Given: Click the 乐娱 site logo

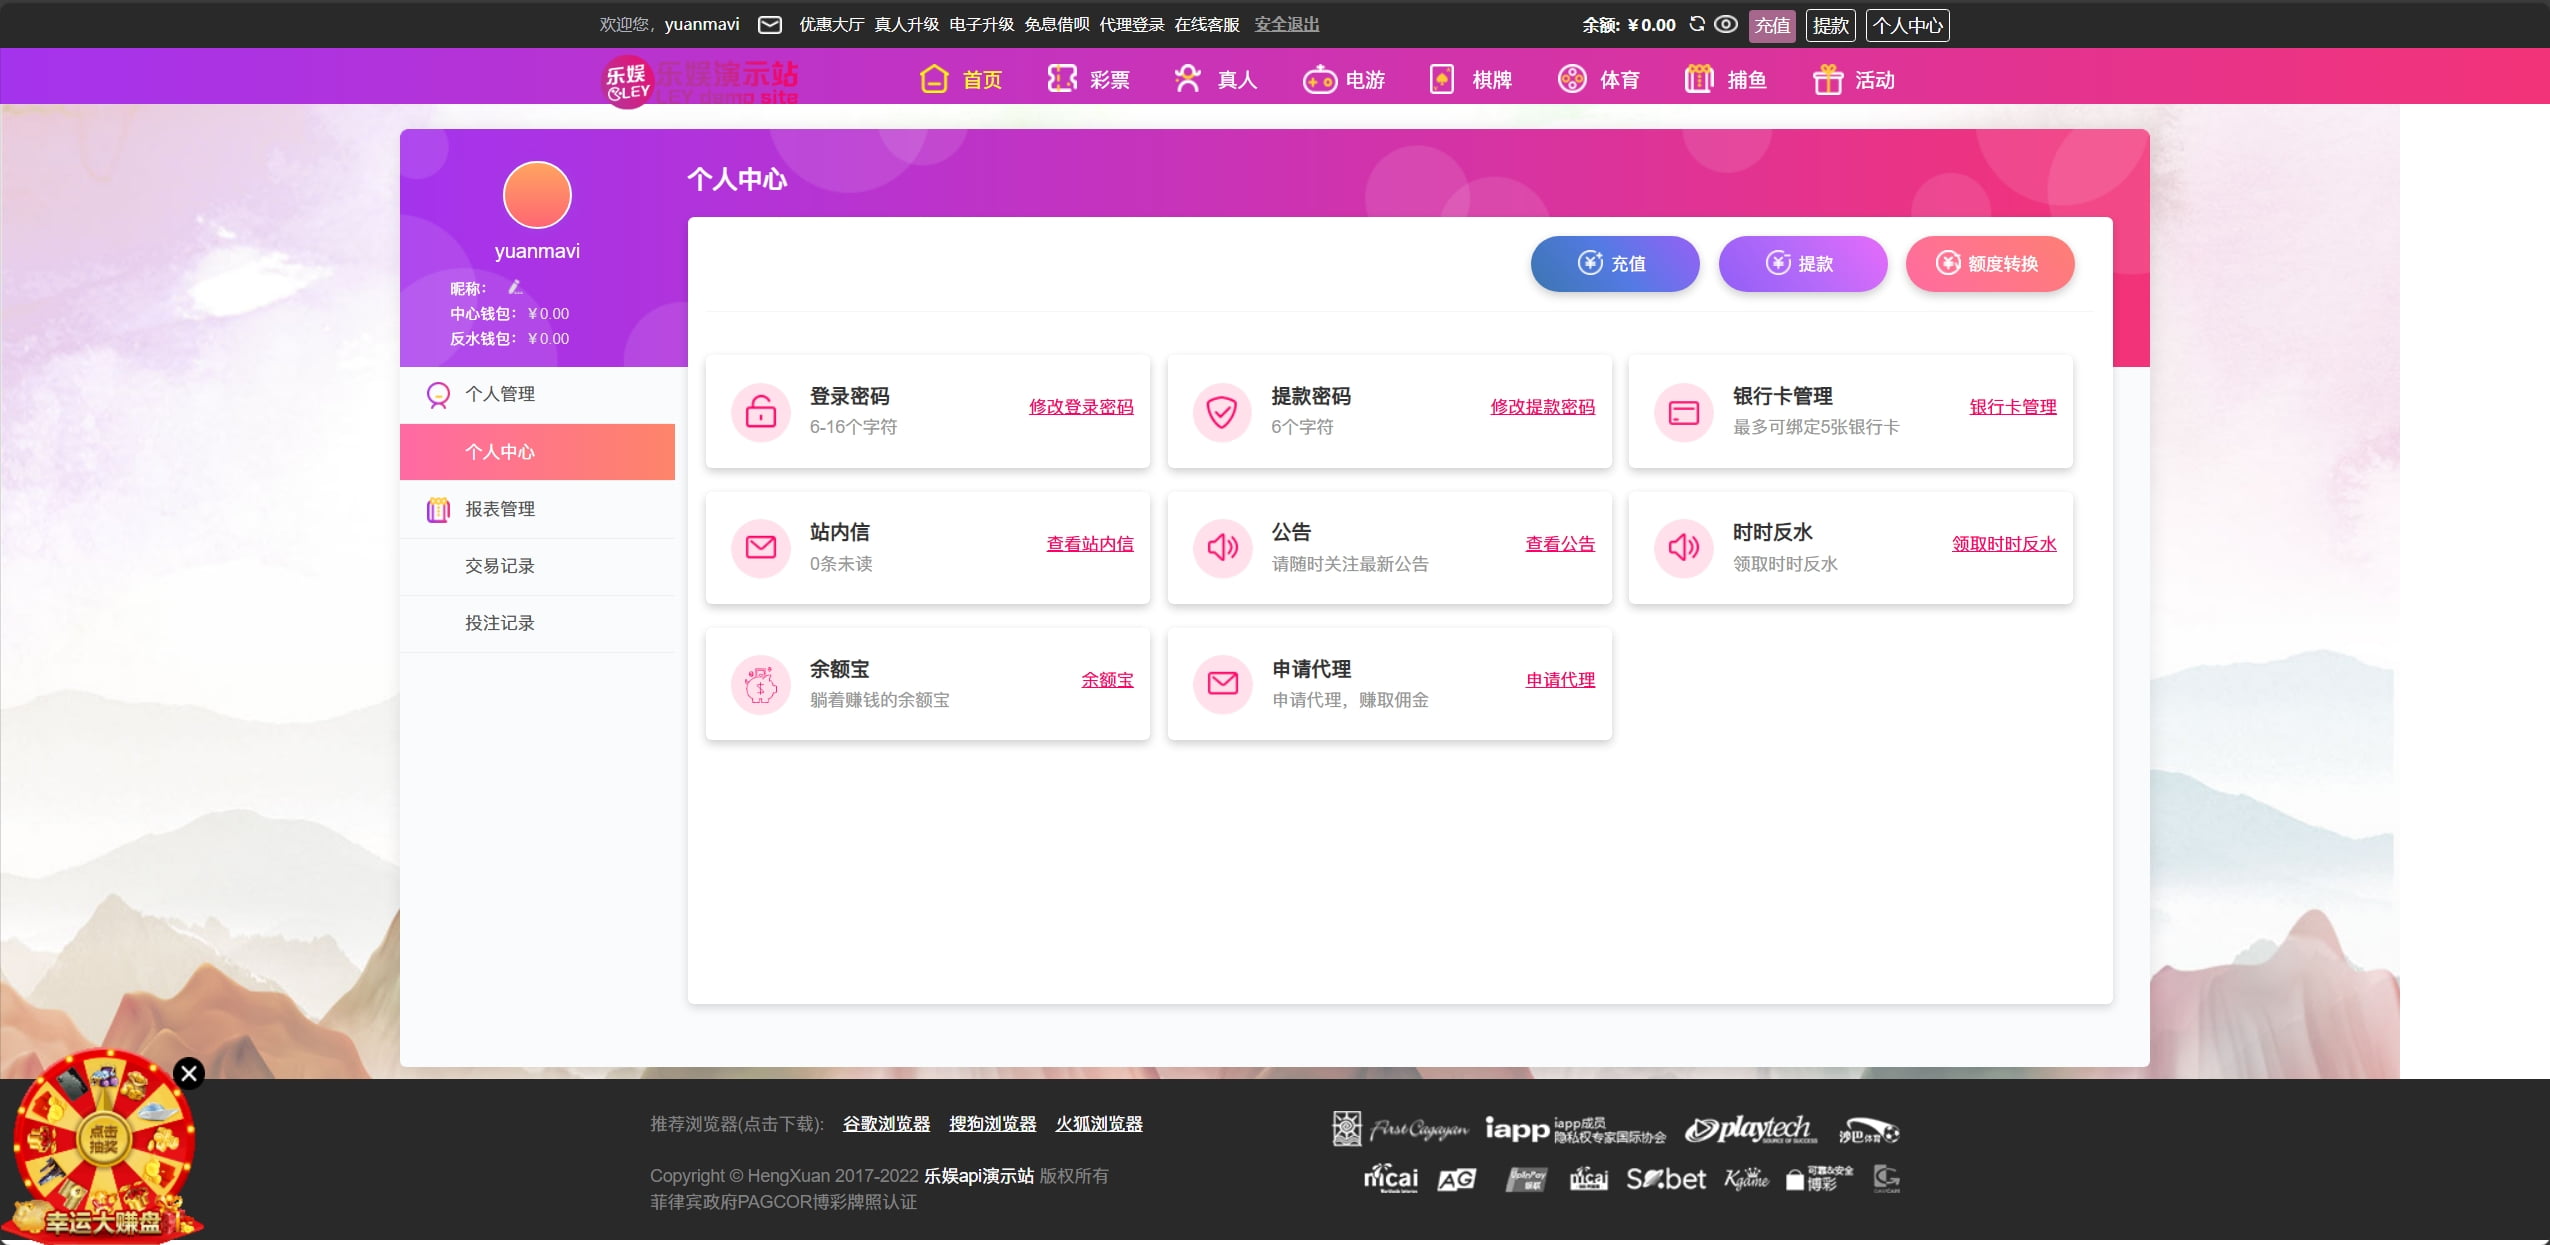Looking at the screenshot, I should tap(628, 81).
